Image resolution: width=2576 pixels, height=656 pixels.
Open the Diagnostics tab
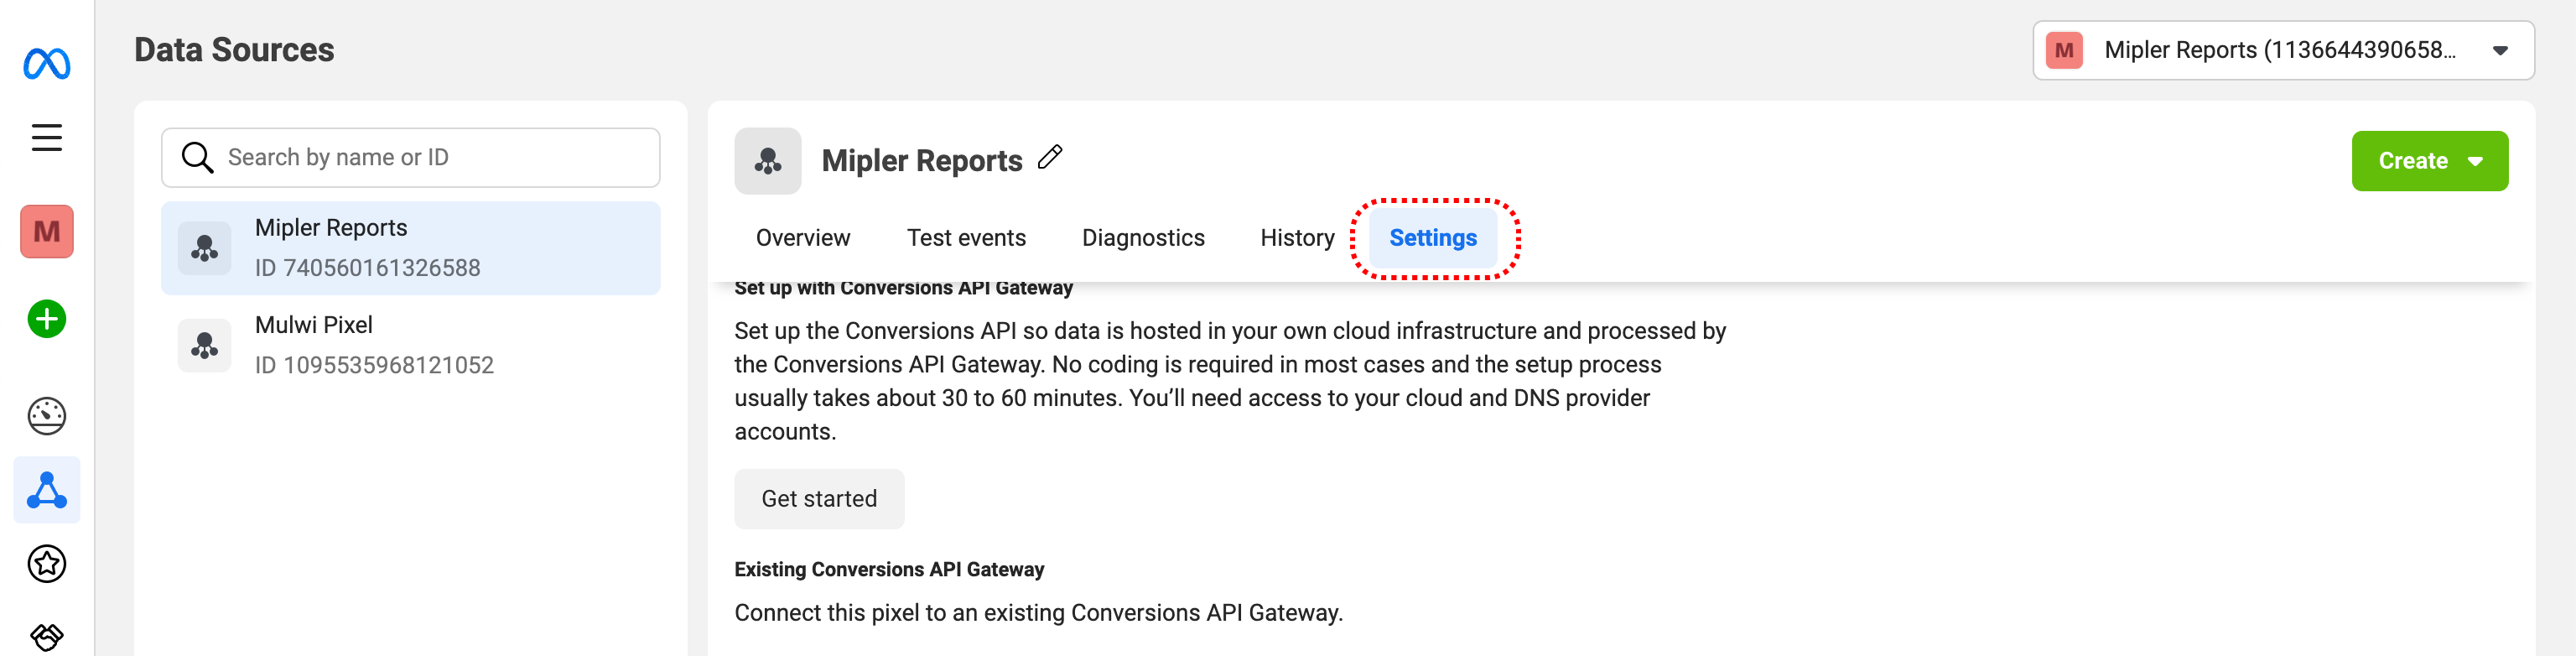click(1143, 238)
